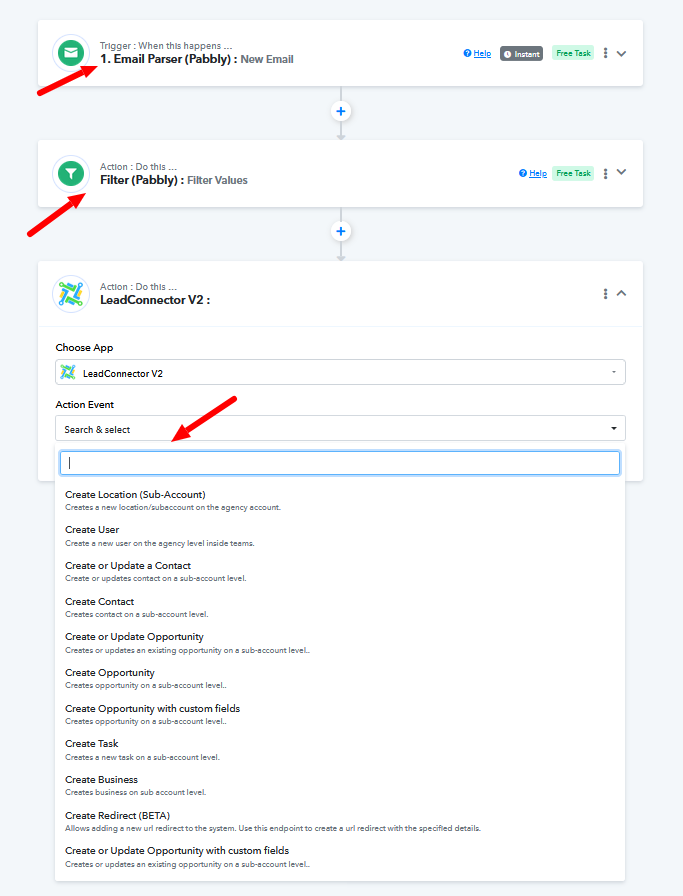
Task: Focus the action event search input
Action: (340, 463)
